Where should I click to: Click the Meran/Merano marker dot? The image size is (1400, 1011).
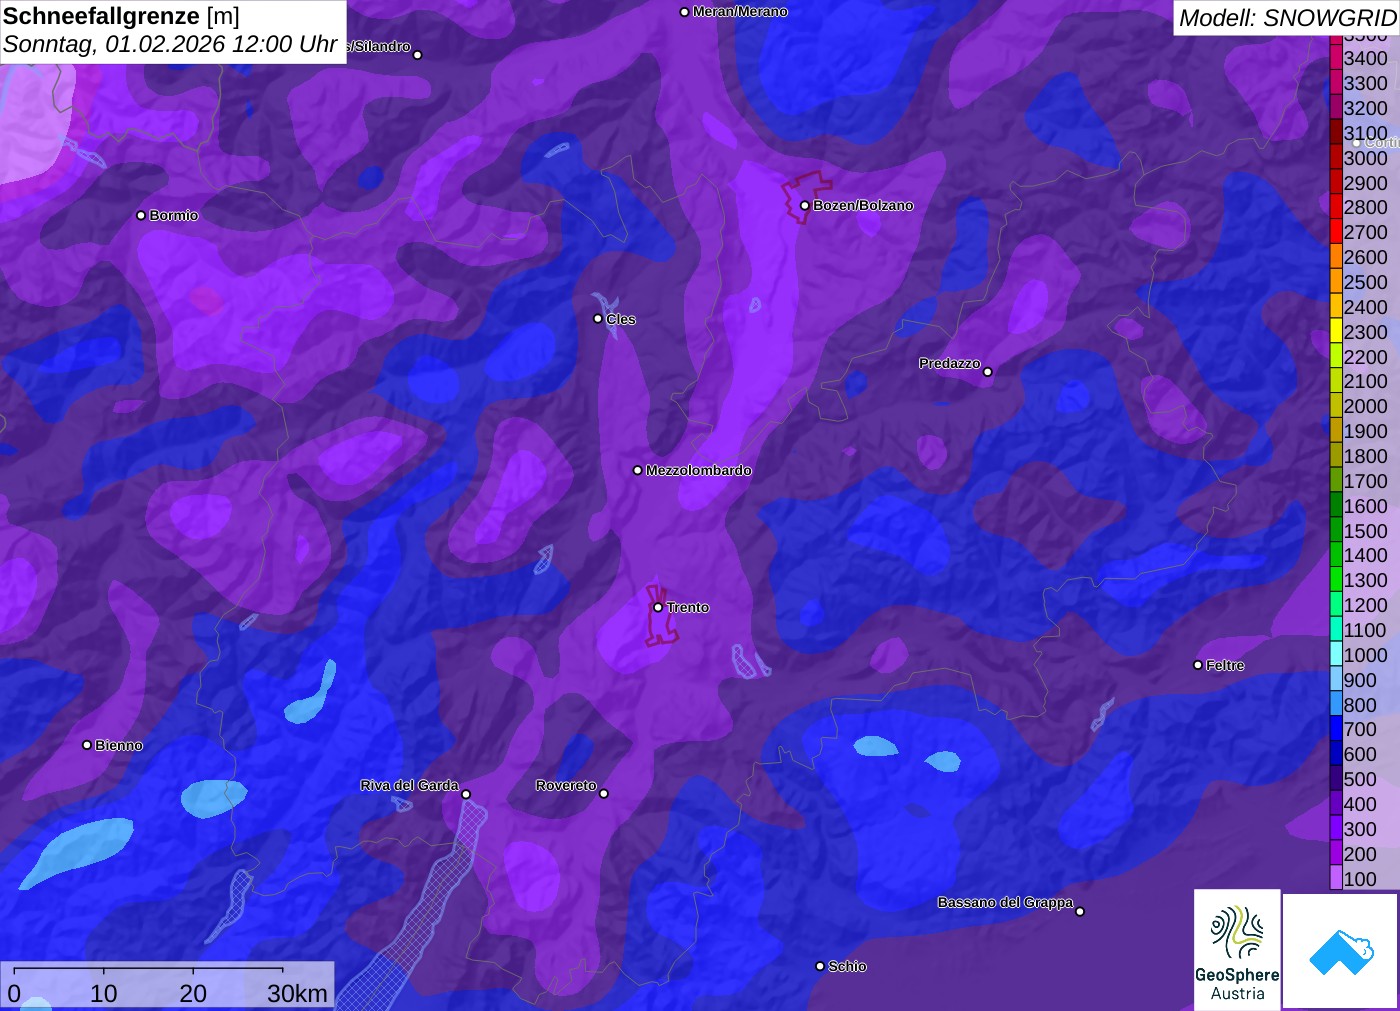pos(684,12)
